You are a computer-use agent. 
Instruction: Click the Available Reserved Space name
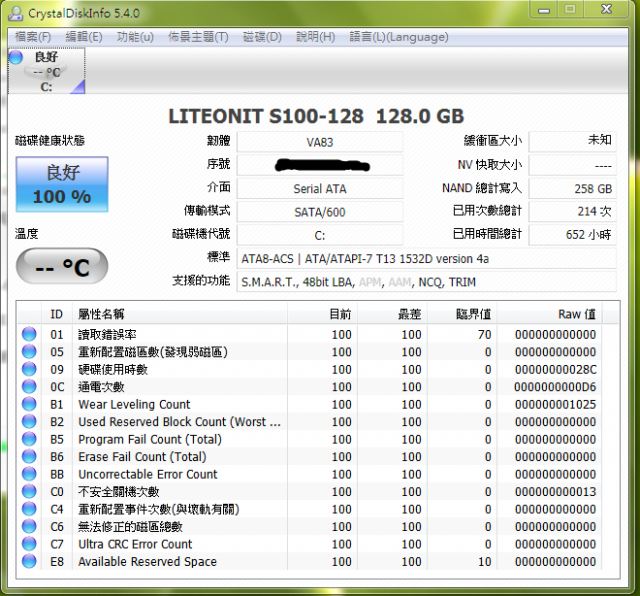(x=147, y=562)
